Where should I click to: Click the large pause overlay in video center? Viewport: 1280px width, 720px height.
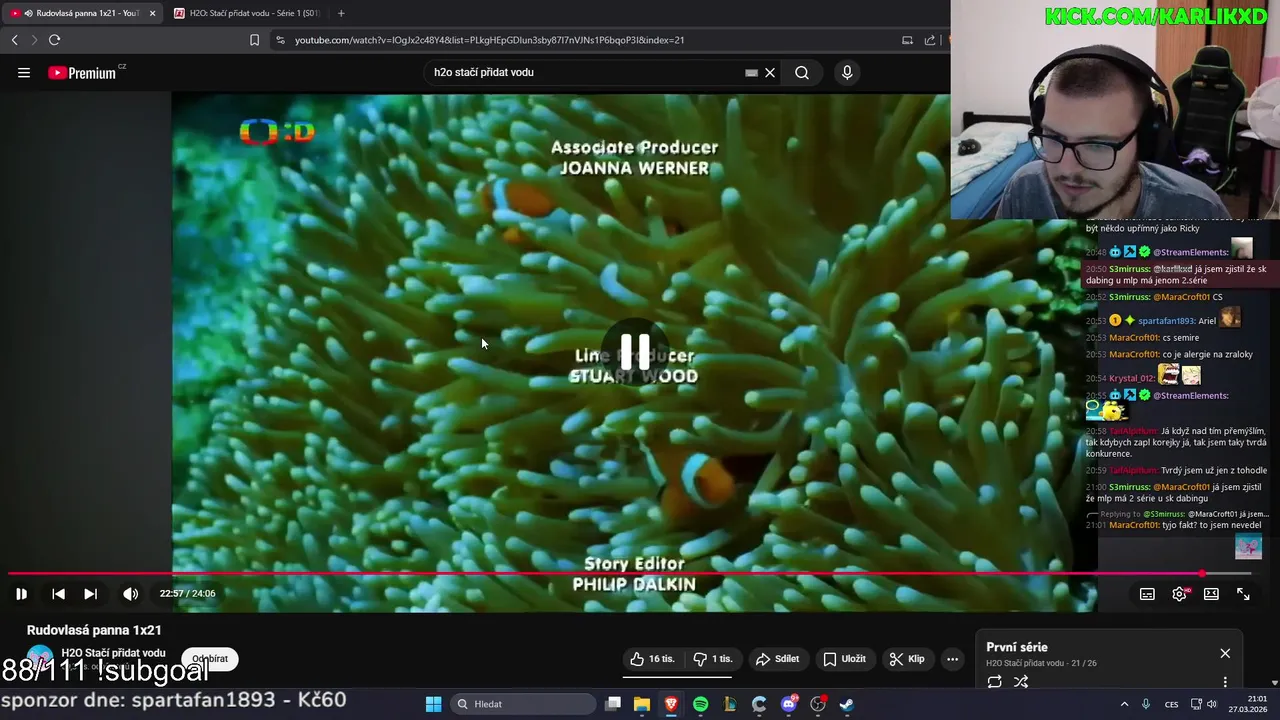coord(634,351)
